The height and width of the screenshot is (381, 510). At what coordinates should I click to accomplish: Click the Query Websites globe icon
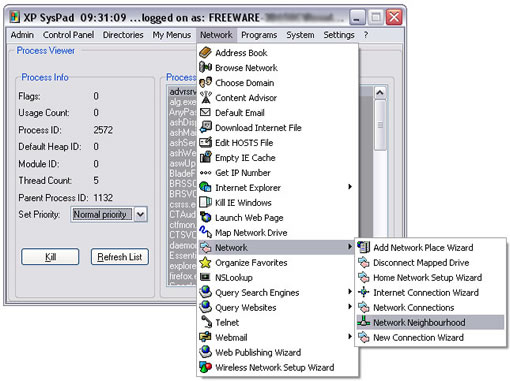[x=205, y=307]
